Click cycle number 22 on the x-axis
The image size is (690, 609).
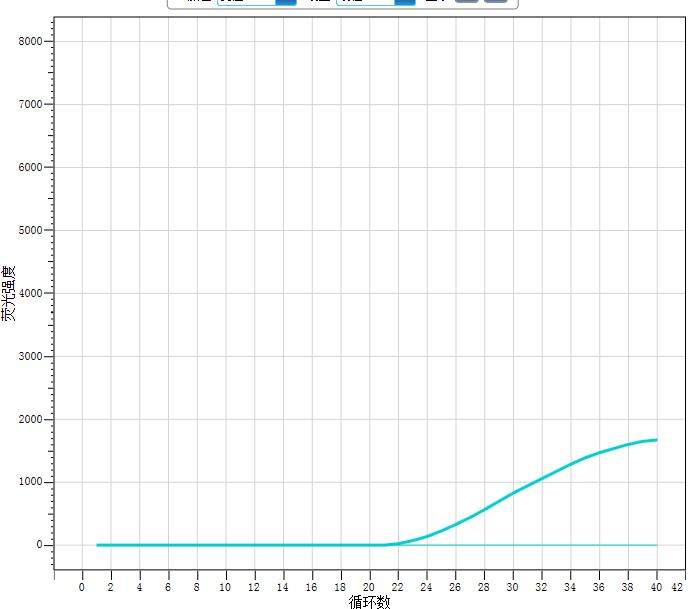click(397, 587)
